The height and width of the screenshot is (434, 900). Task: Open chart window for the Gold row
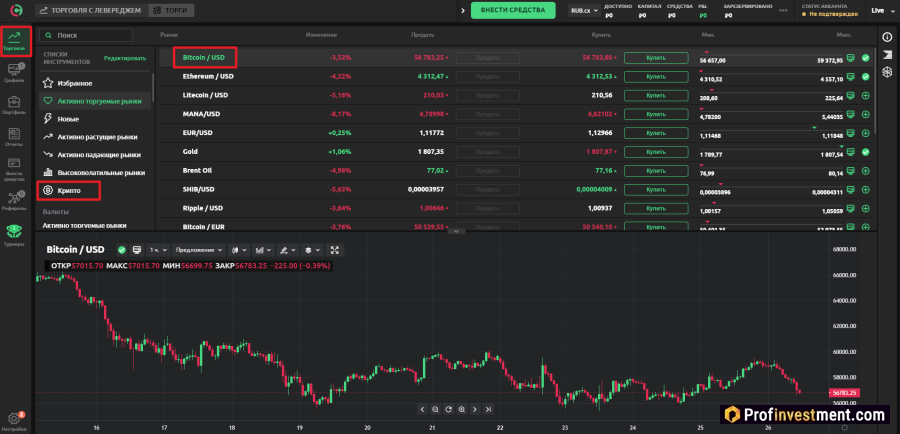coord(851,152)
